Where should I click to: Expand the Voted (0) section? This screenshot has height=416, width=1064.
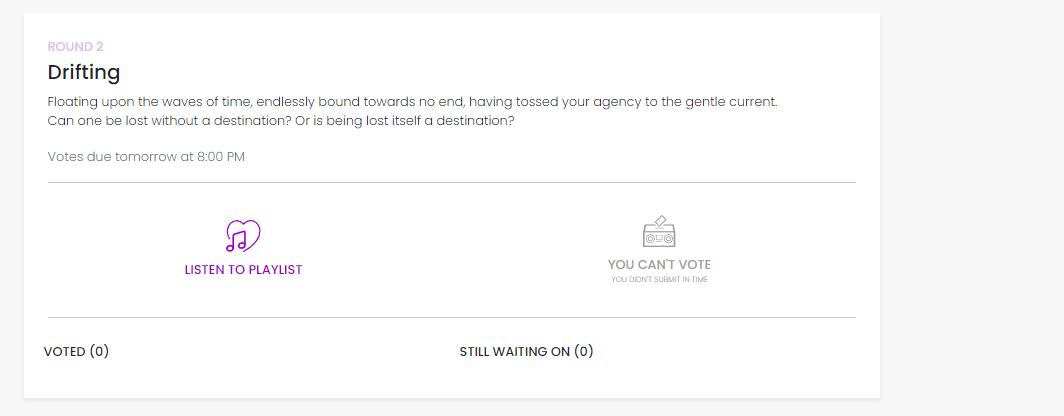[76, 352]
